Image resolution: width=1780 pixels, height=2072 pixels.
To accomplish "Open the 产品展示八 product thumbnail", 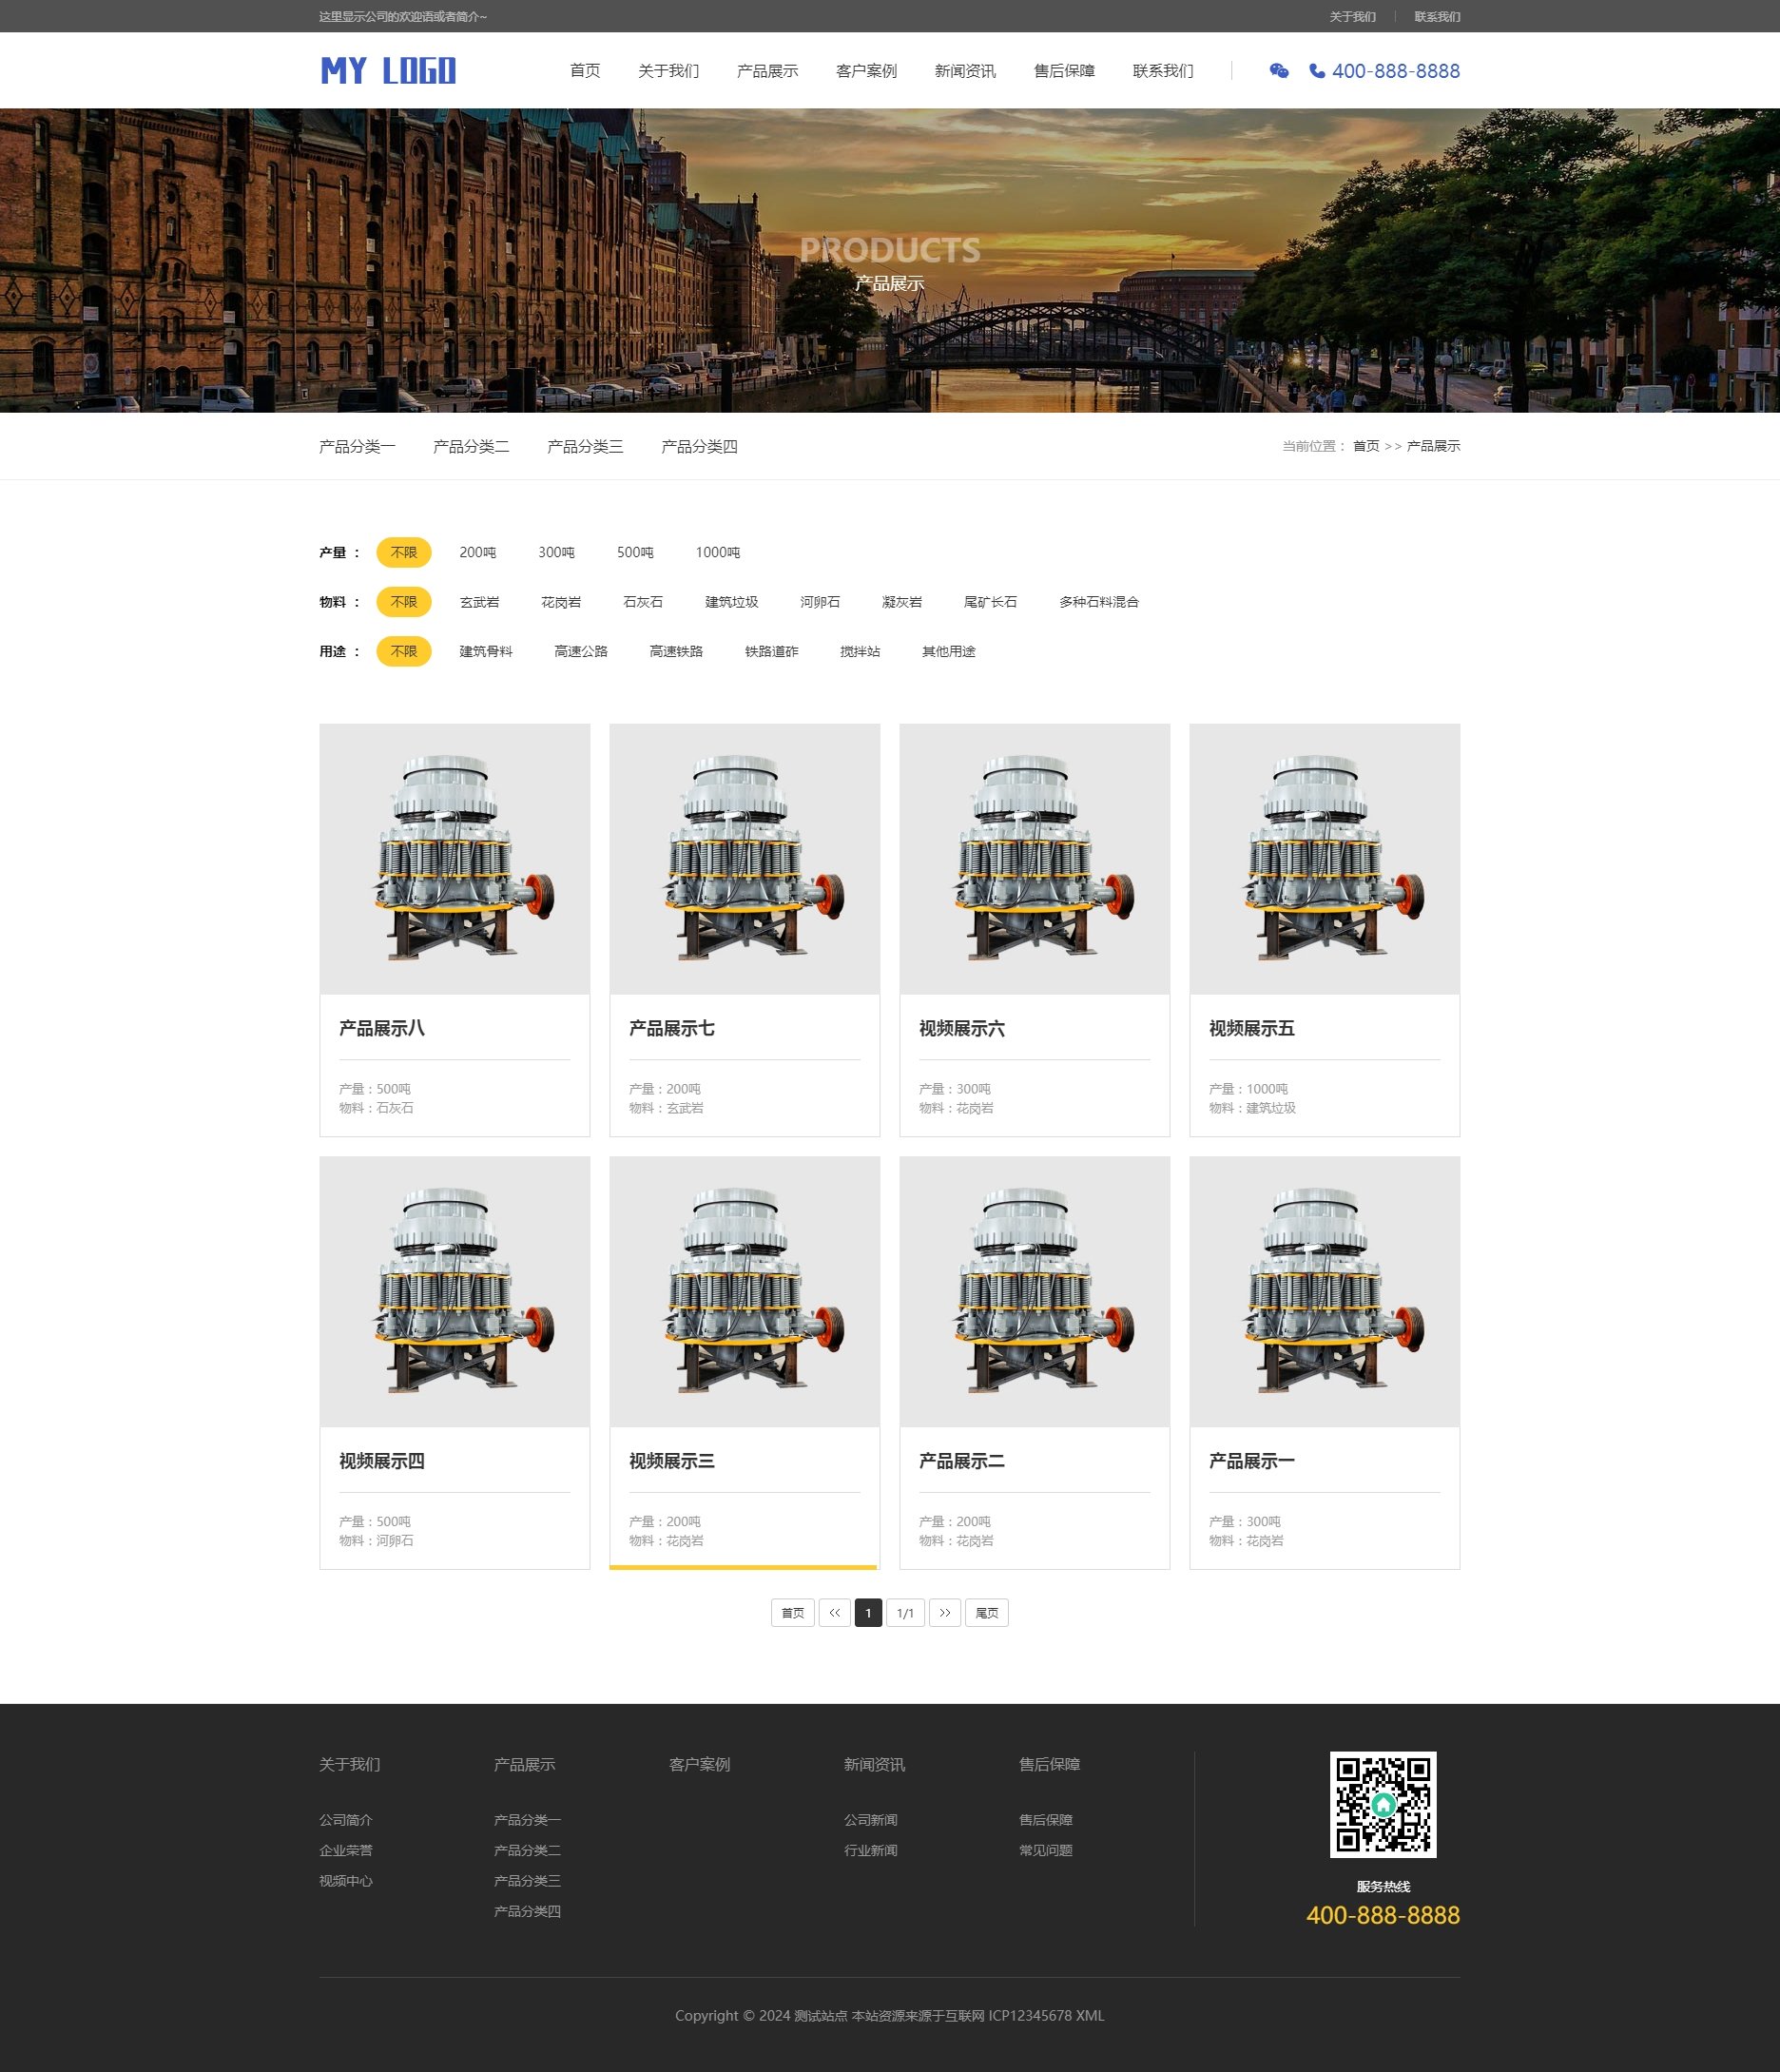I will [x=454, y=859].
